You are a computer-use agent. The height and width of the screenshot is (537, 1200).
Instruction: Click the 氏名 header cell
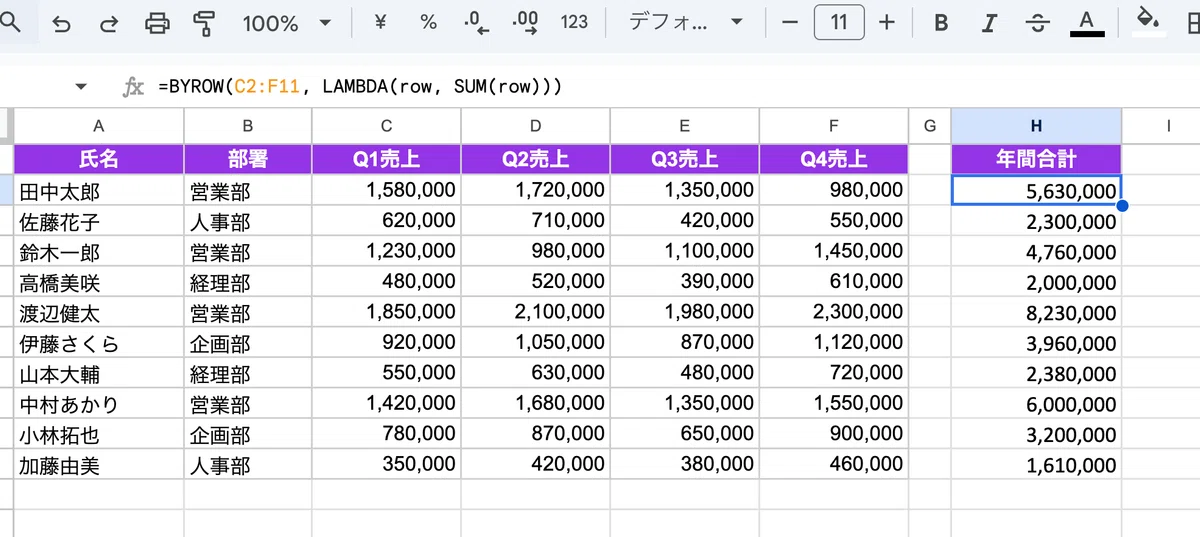98,158
